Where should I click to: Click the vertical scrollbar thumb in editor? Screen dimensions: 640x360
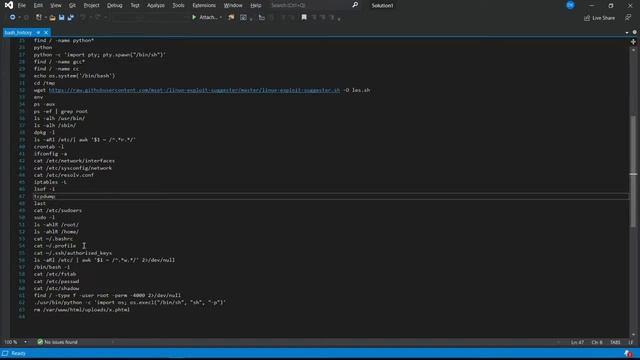click(x=633, y=171)
